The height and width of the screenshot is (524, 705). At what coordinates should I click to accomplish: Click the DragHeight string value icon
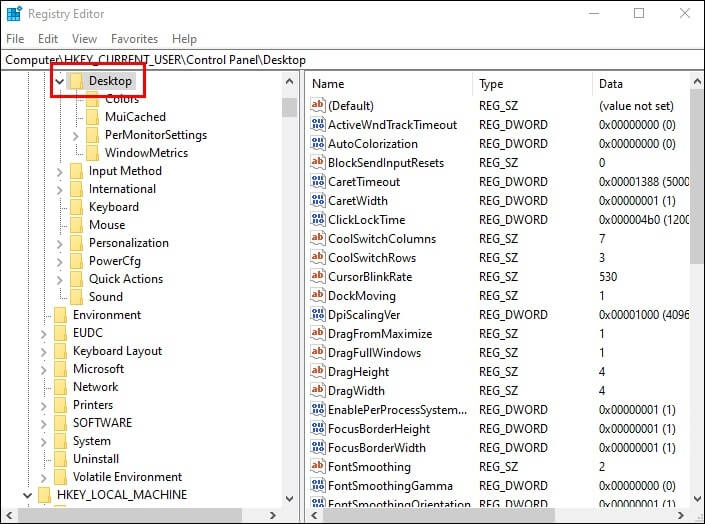point(317,372)
